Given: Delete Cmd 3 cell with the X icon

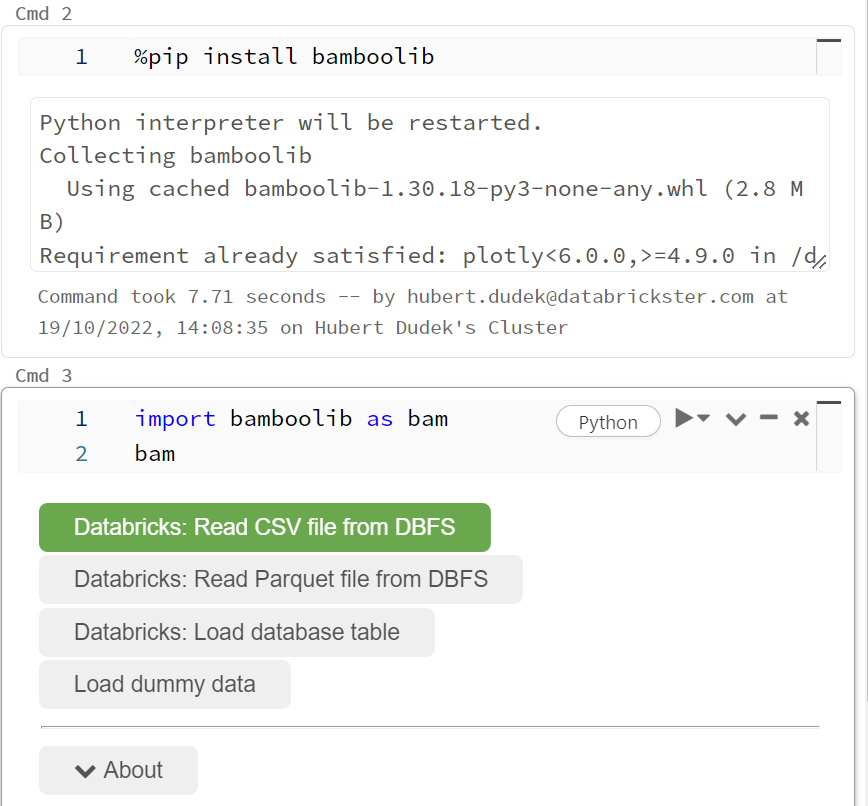Looking at the screenshot, I should point(801,420).
